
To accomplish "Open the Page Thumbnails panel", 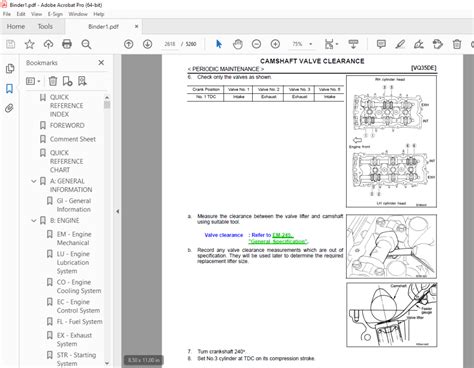I will tap(10, 69).
